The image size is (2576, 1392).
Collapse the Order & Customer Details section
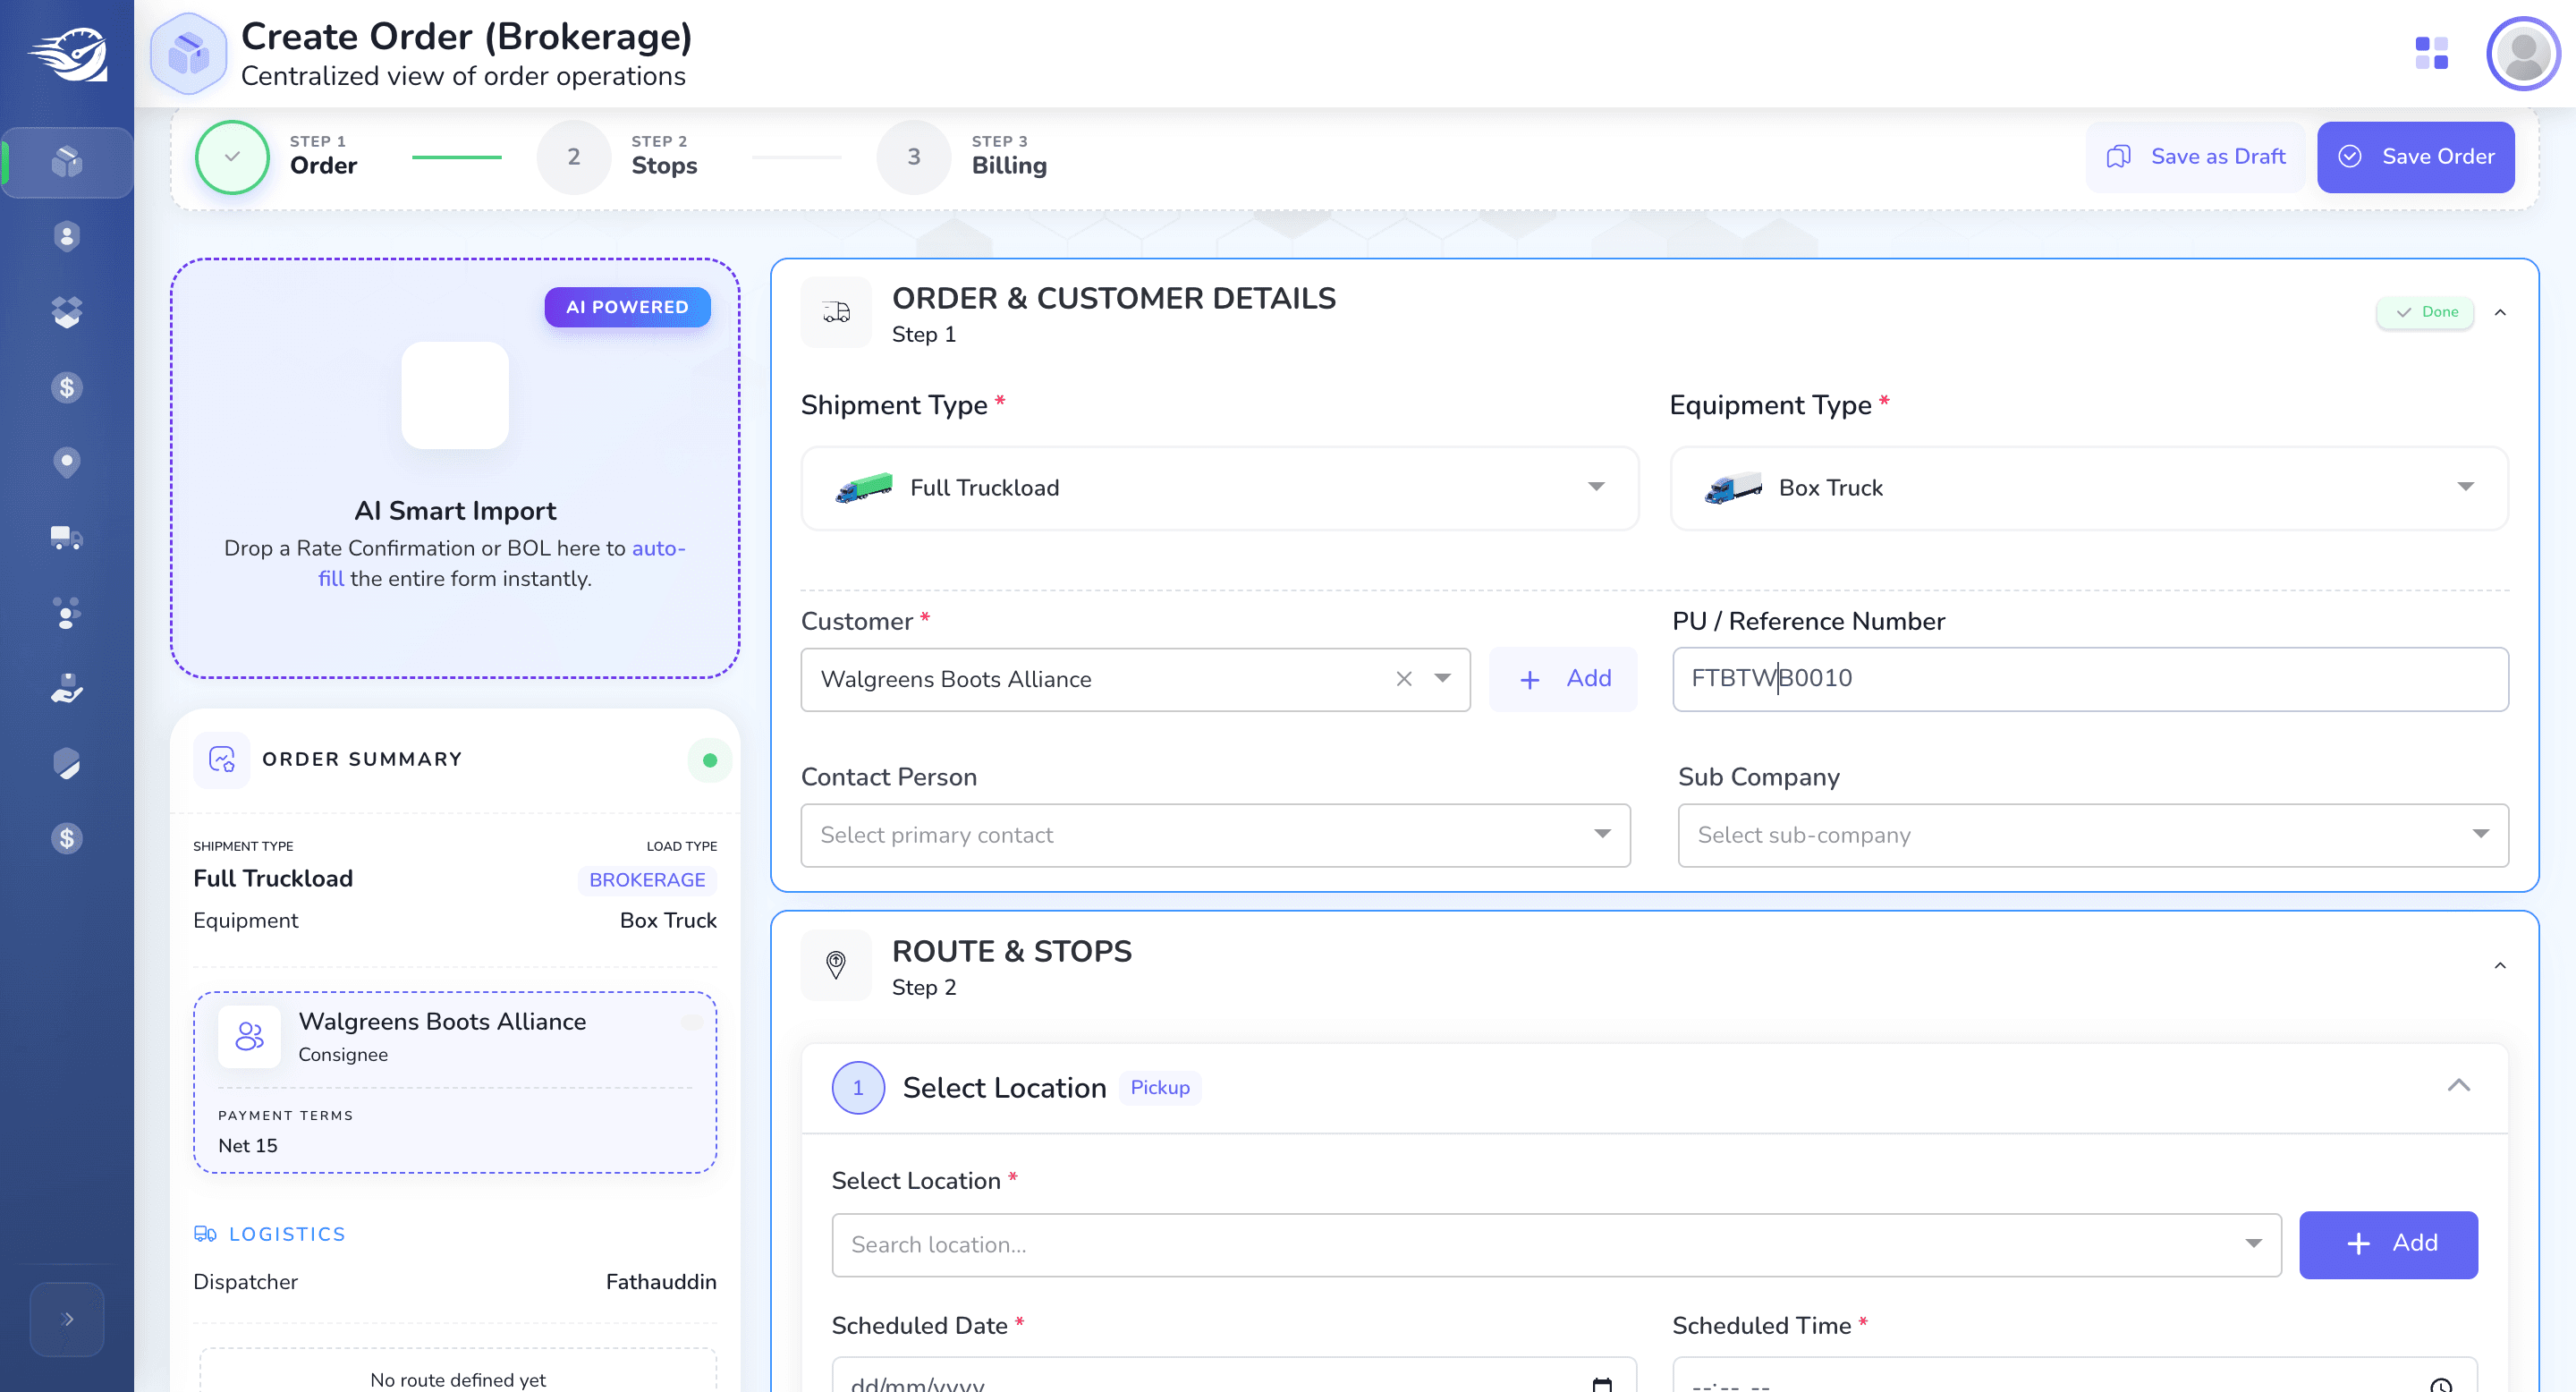pos(2500,312)
